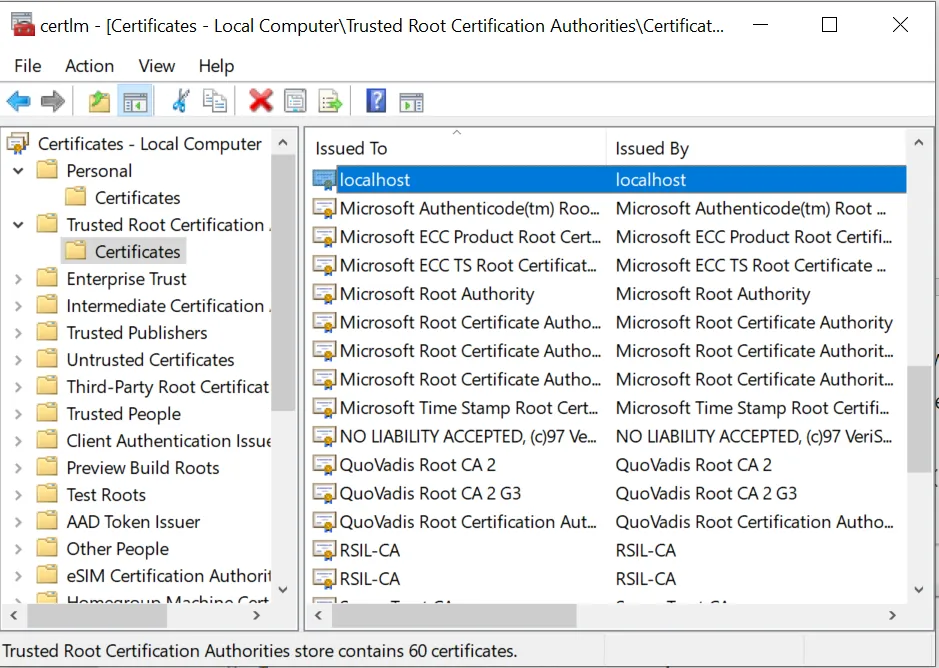Select Untrusted Certificates in the tree
The image size is (939, 668).
coord(150,360)
